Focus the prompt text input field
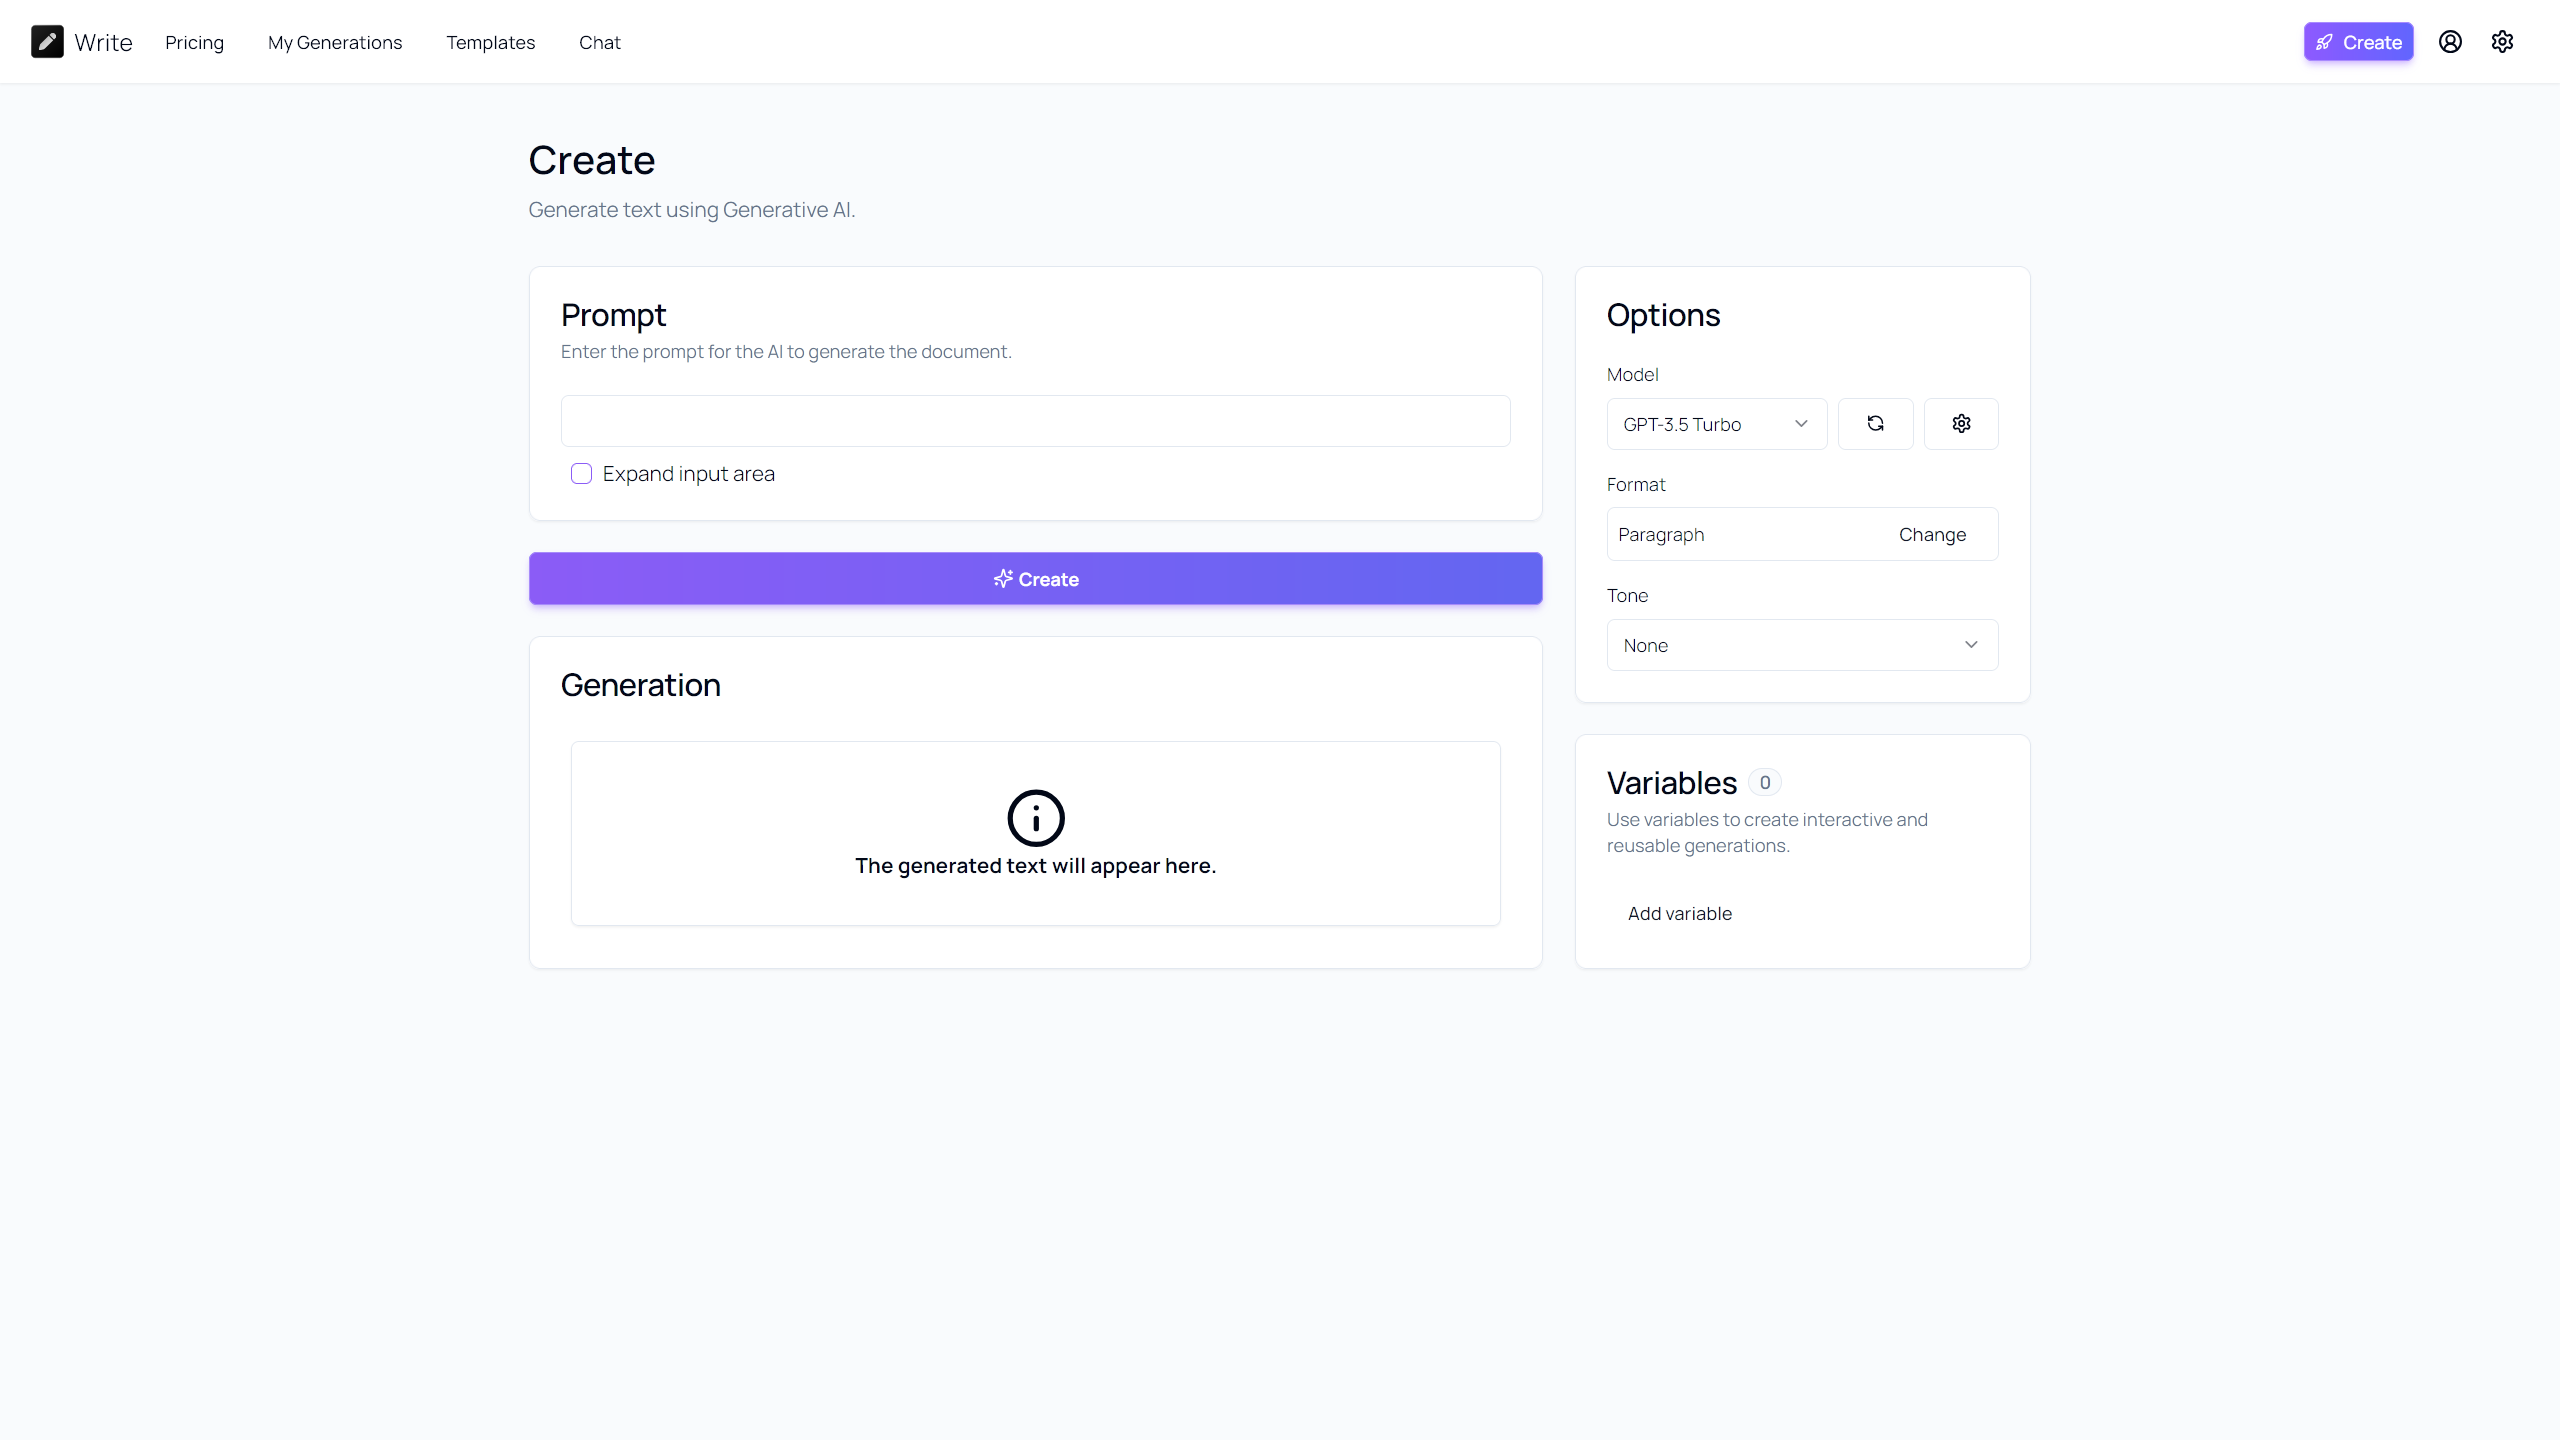This screenshot has width=2560, height=1440. 1035,421
